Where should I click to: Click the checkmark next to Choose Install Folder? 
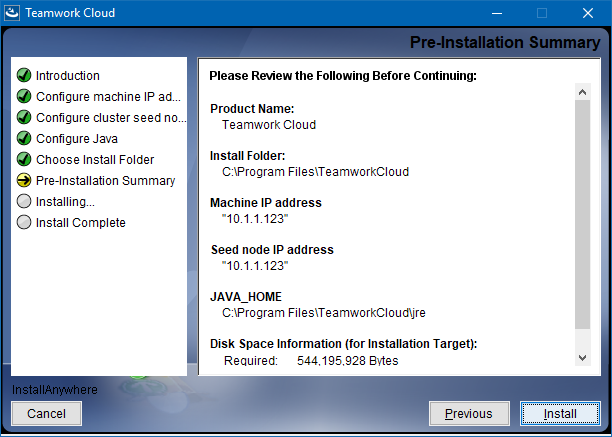tap(24, 160)
